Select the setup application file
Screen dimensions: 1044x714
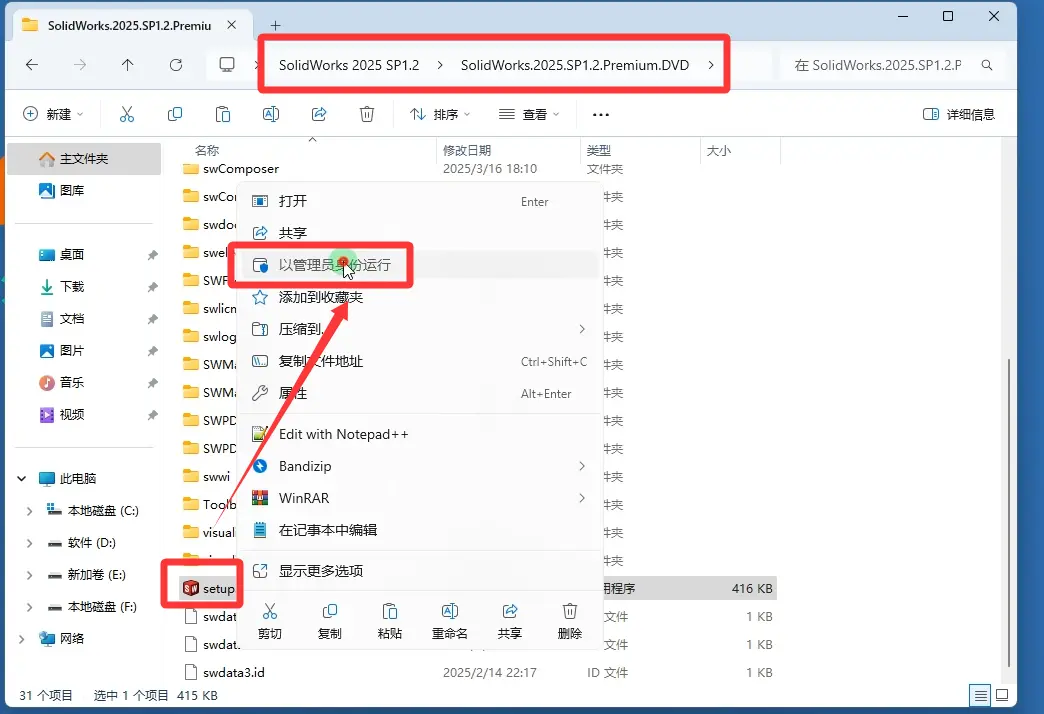point(208,589)
